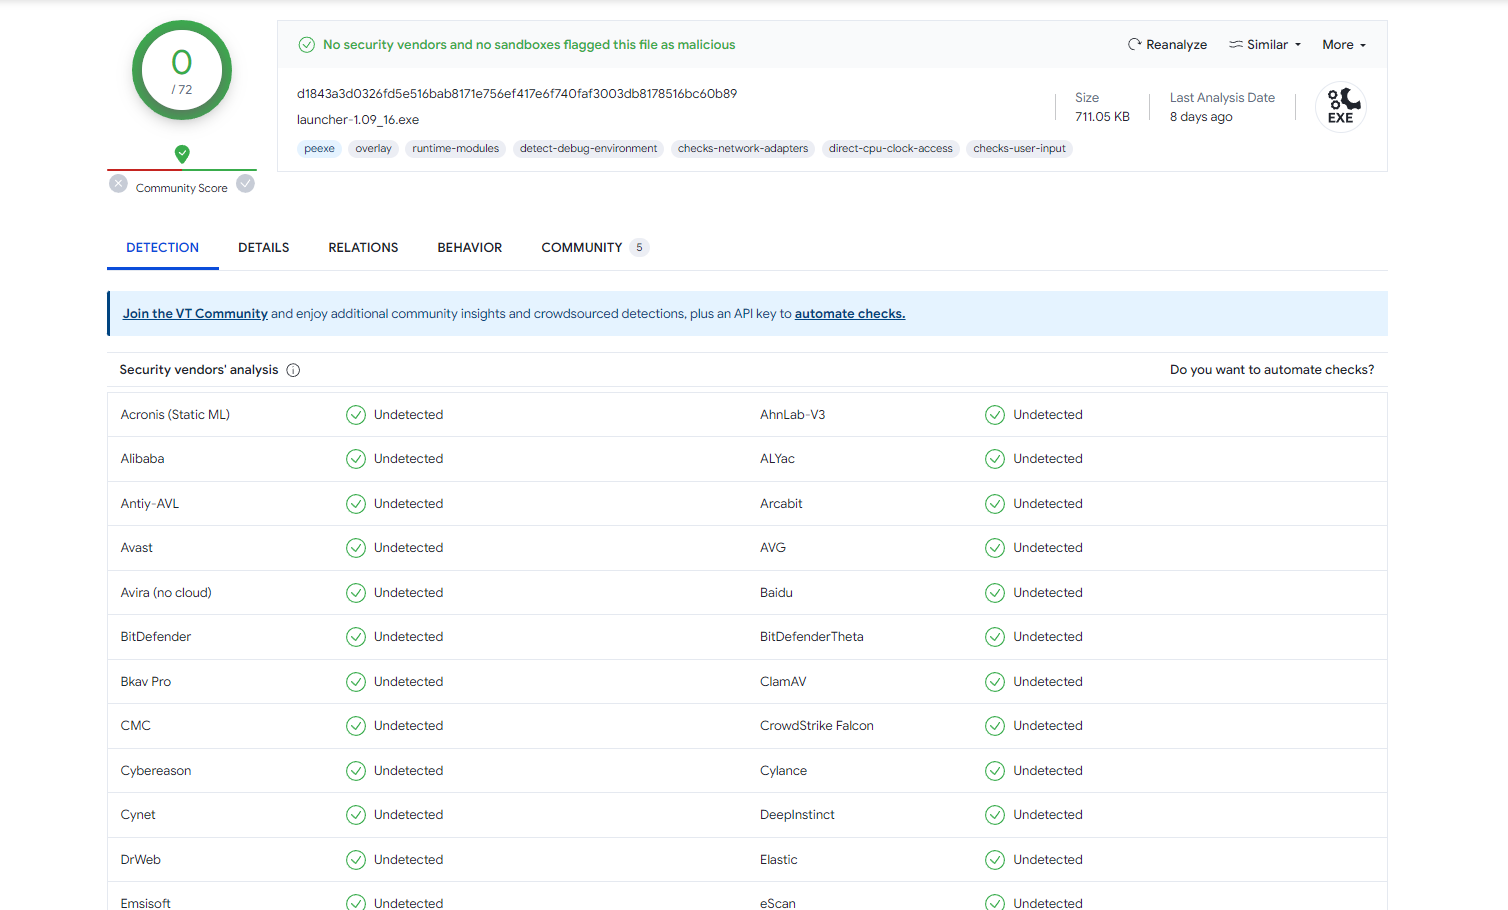
Task: Select the peexe tag
Action: tap(320, 149)
